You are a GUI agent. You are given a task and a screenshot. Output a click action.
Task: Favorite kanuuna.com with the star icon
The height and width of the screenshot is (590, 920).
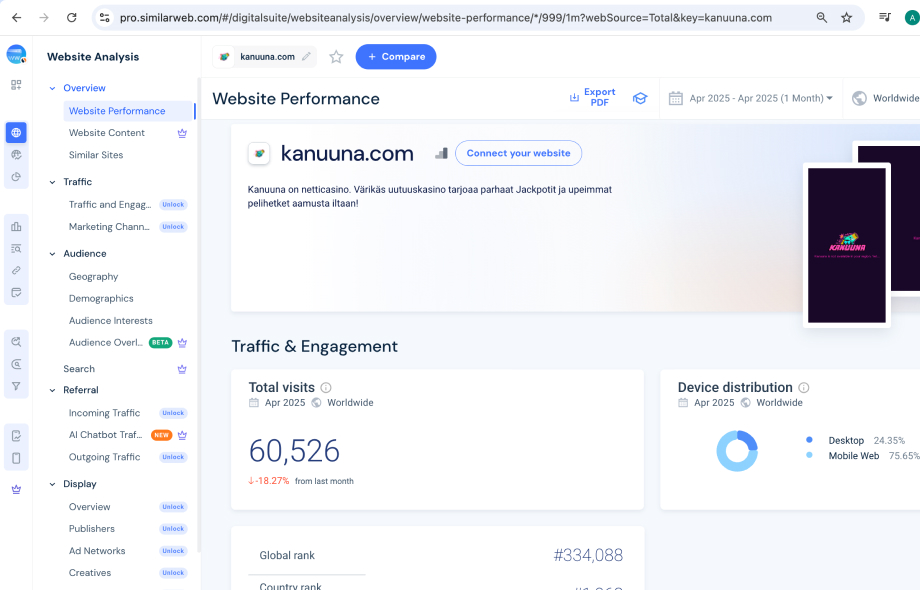coord(336,57)
